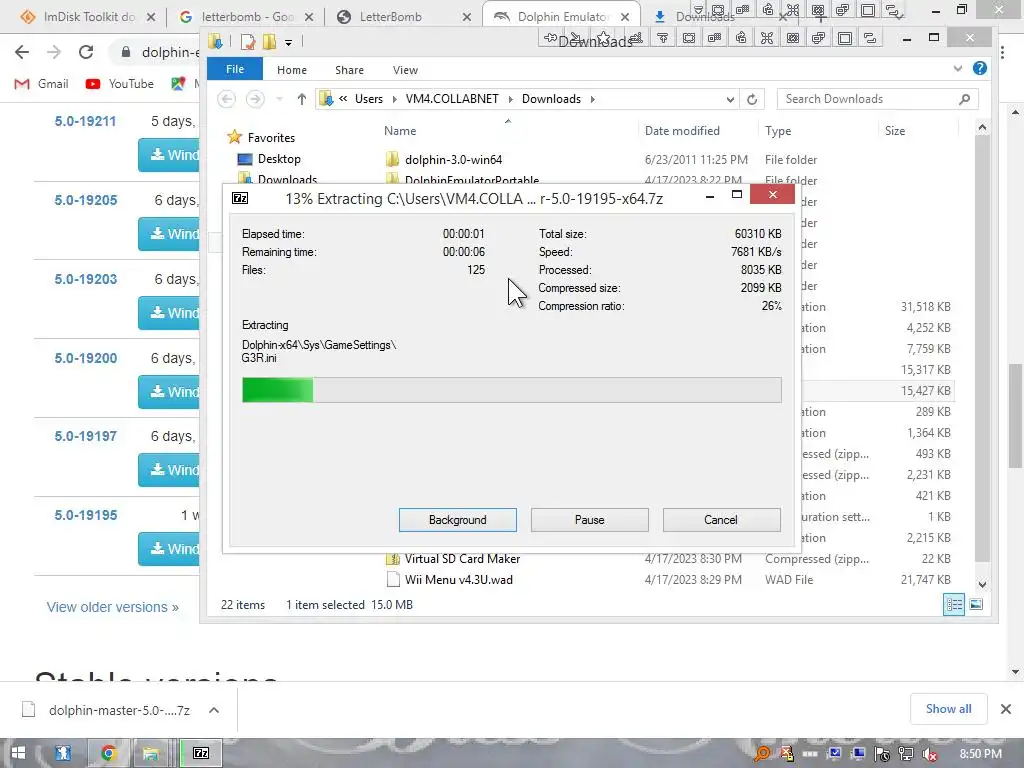Click Explorer's Properties quick access icon
Viewport: 1024px width, 768px height.
tap(248, 42)
